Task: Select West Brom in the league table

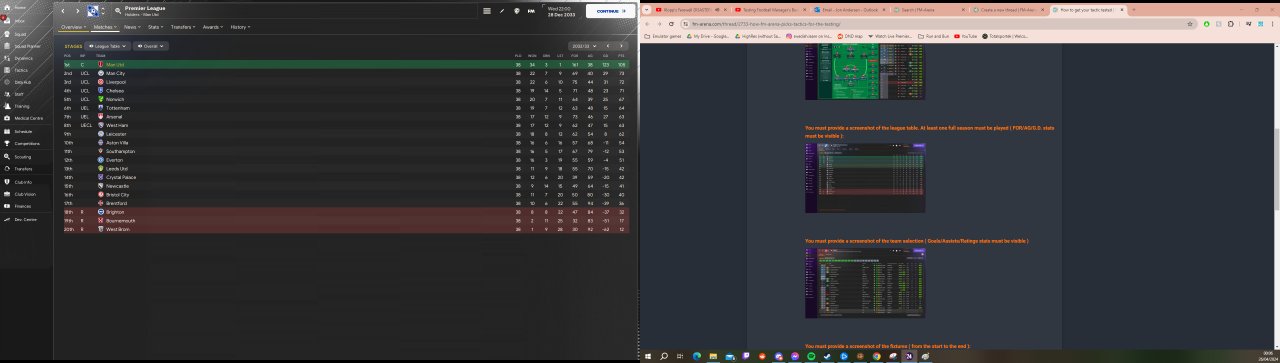Action: (346, 229)
